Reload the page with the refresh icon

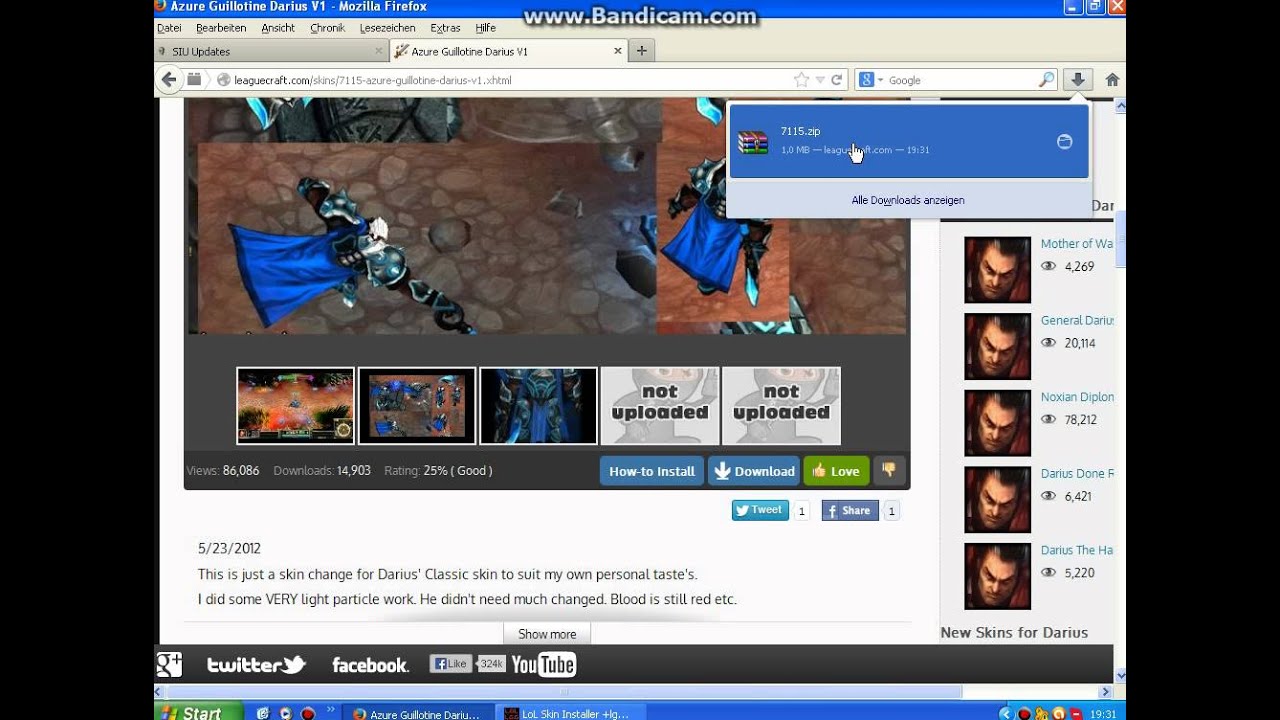click(837, 80)
